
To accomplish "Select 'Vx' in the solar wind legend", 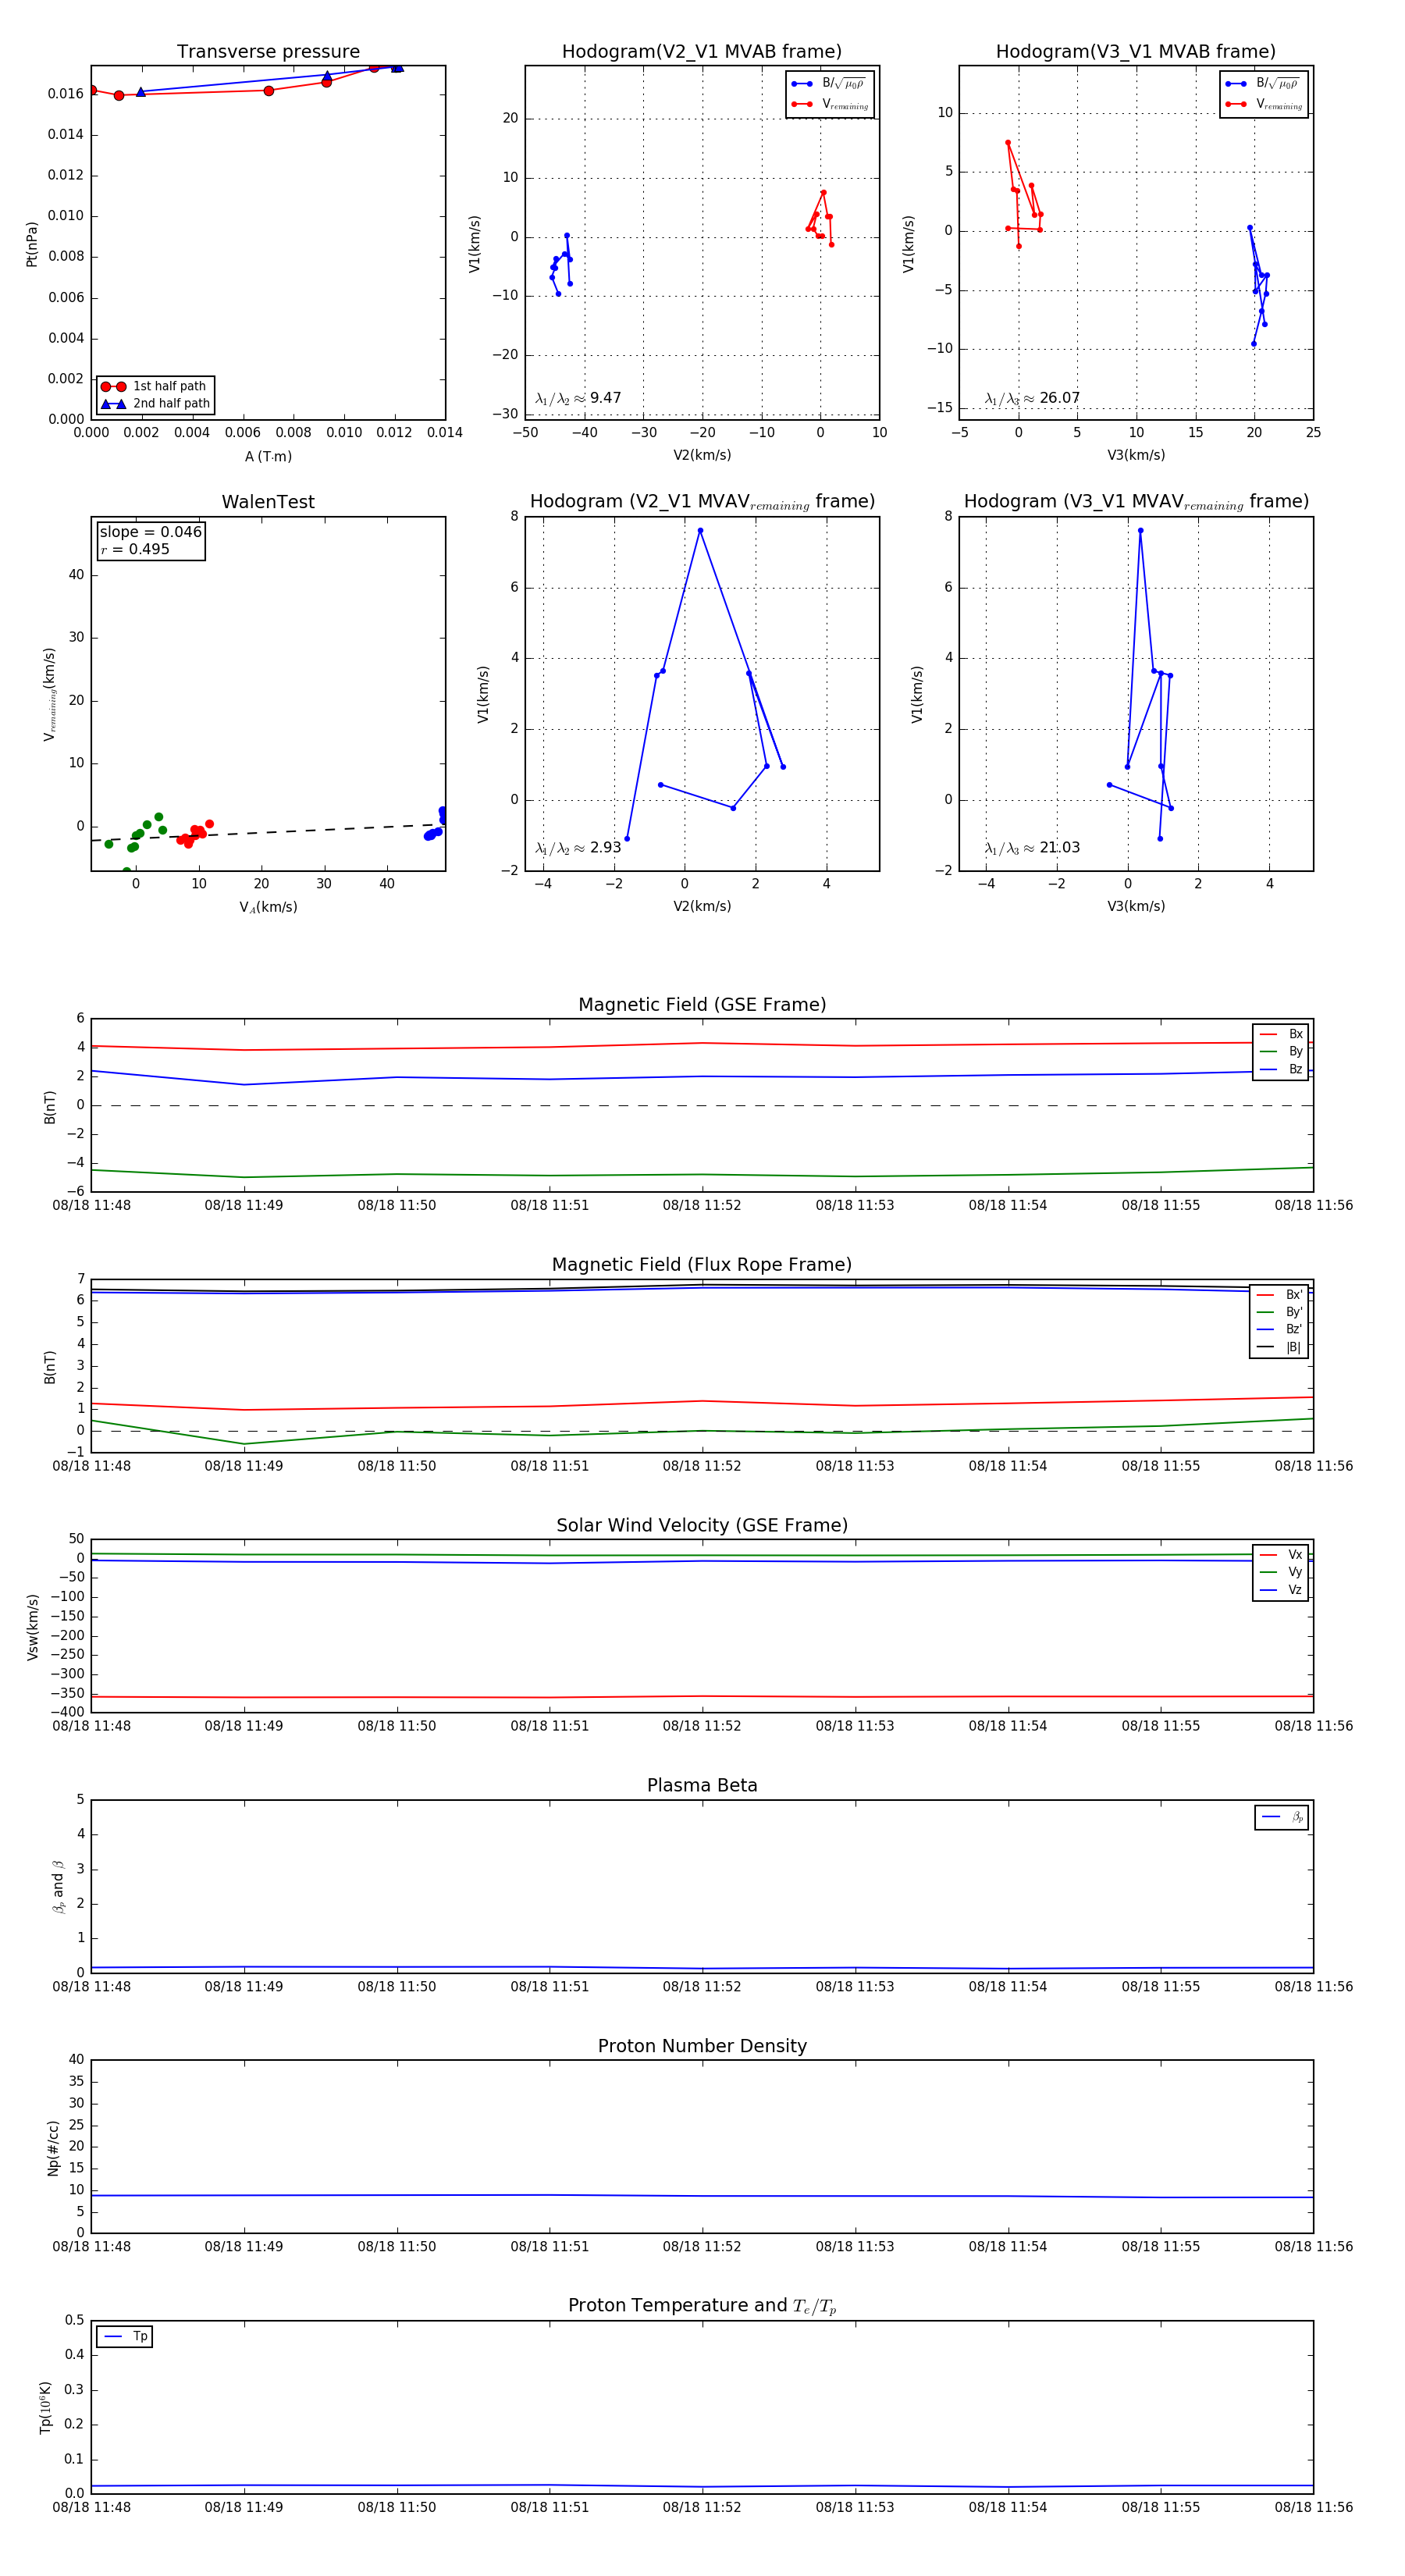I will tap(1281, 1554).
